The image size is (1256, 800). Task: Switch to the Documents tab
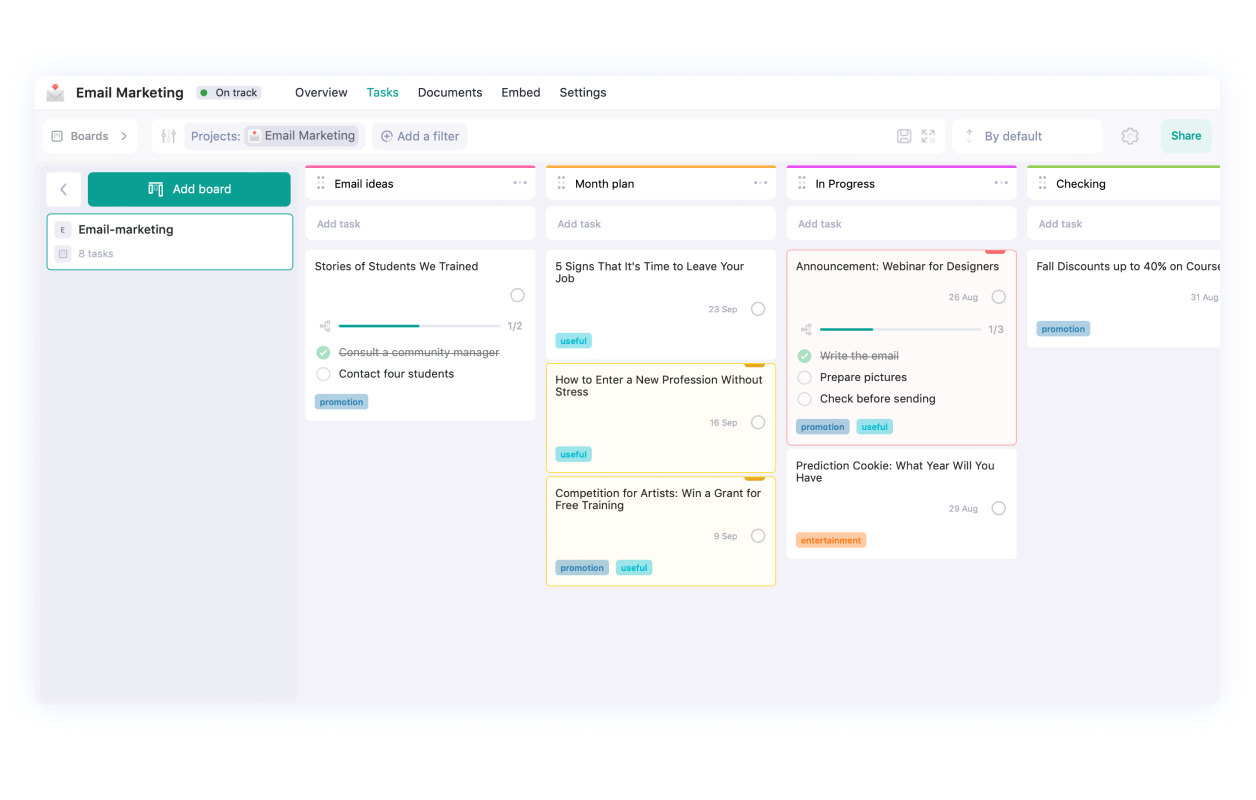tap(450, 92)
